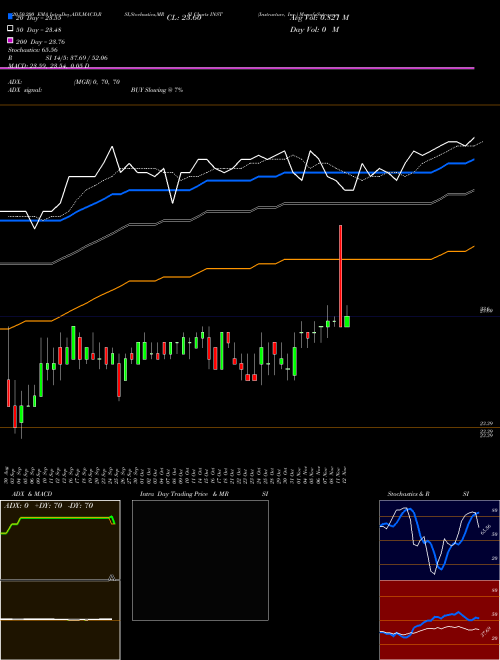Select the '50 Day - 23.48' legend text

click(x=39, y=29)
